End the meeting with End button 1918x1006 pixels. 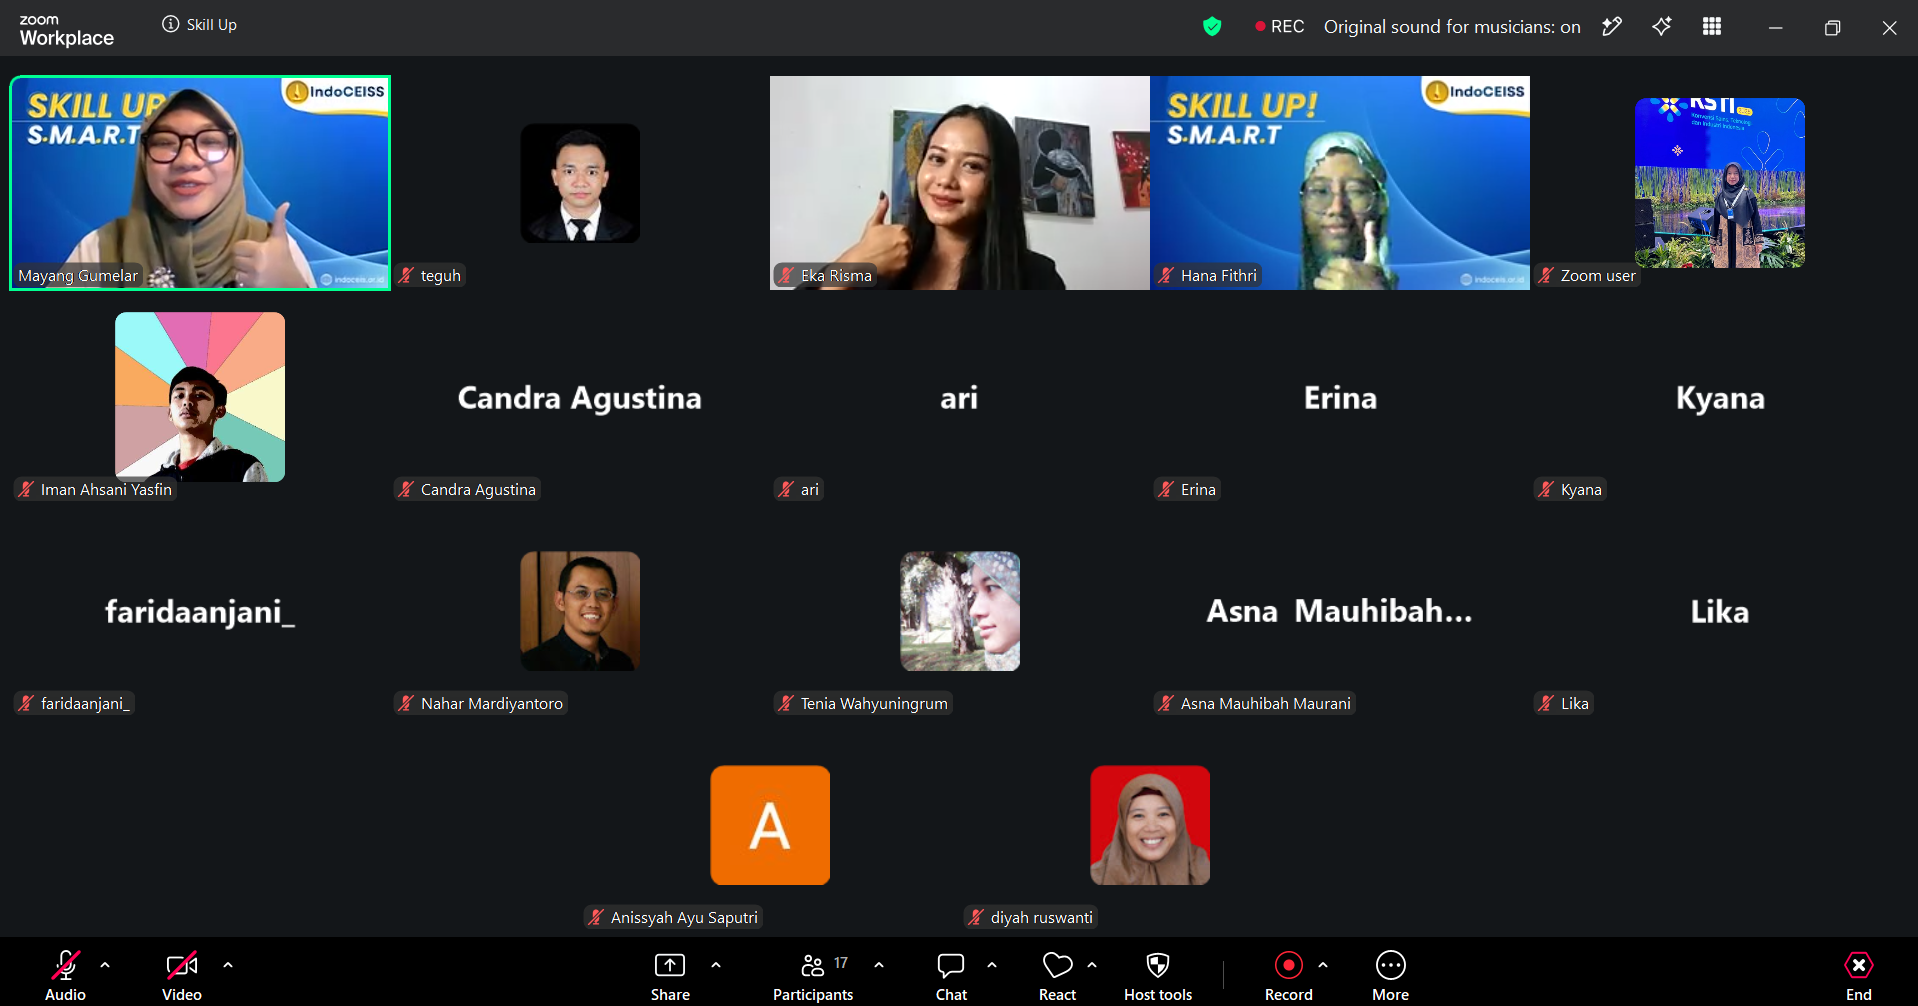1859,975
